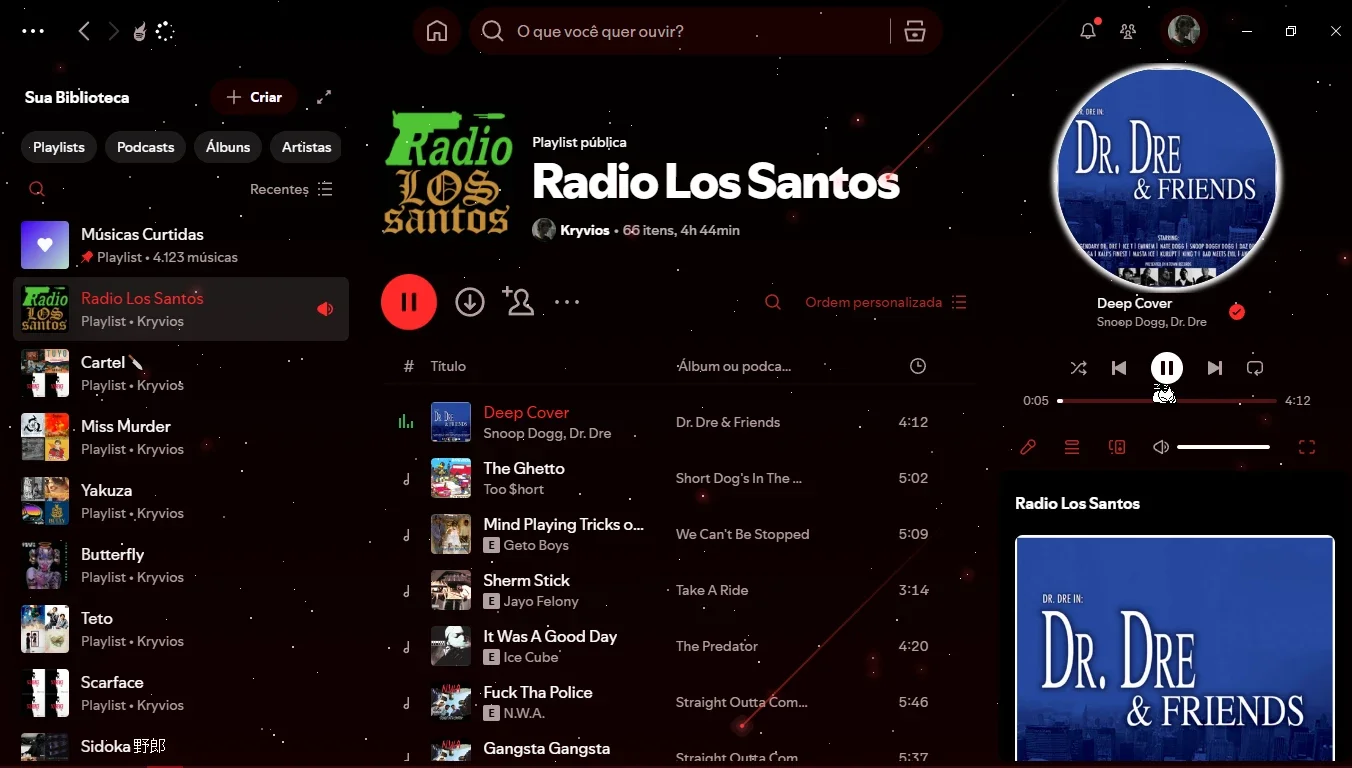Click the flame lyrics icon in top bar
The image size is (1352, 768).
[x=139, y=32]
